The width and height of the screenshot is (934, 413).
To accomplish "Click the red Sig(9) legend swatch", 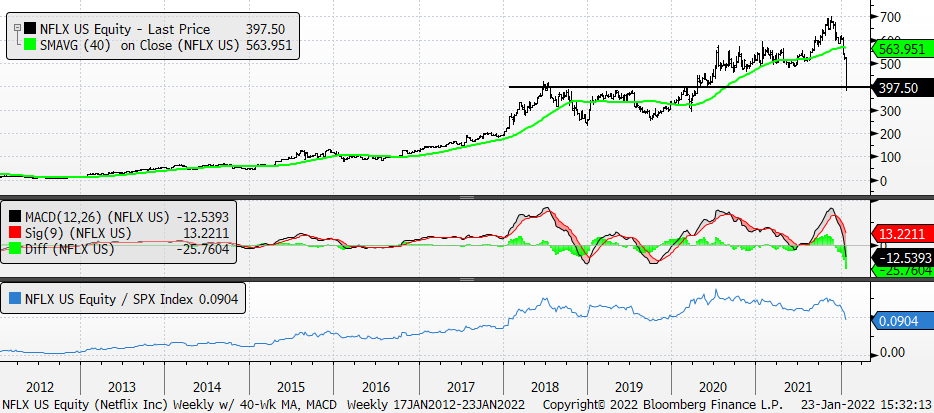I will coord(17,233).
